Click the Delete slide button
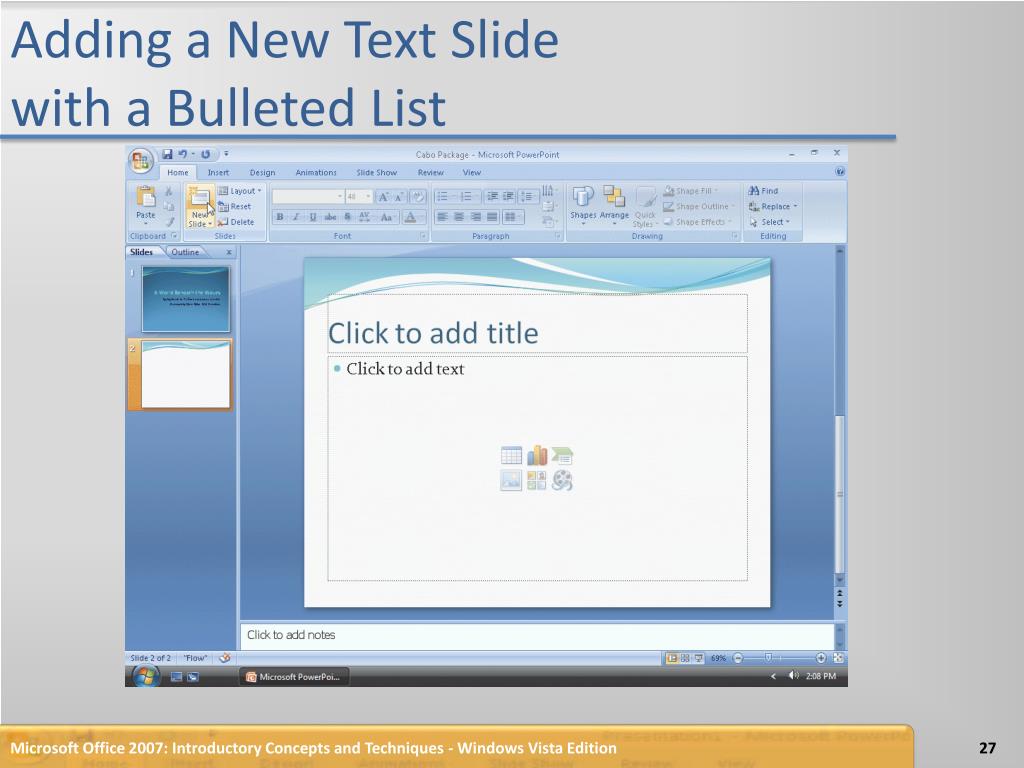Image resolution: width=1024 pixels, height=768 pixels. point(236,222)
